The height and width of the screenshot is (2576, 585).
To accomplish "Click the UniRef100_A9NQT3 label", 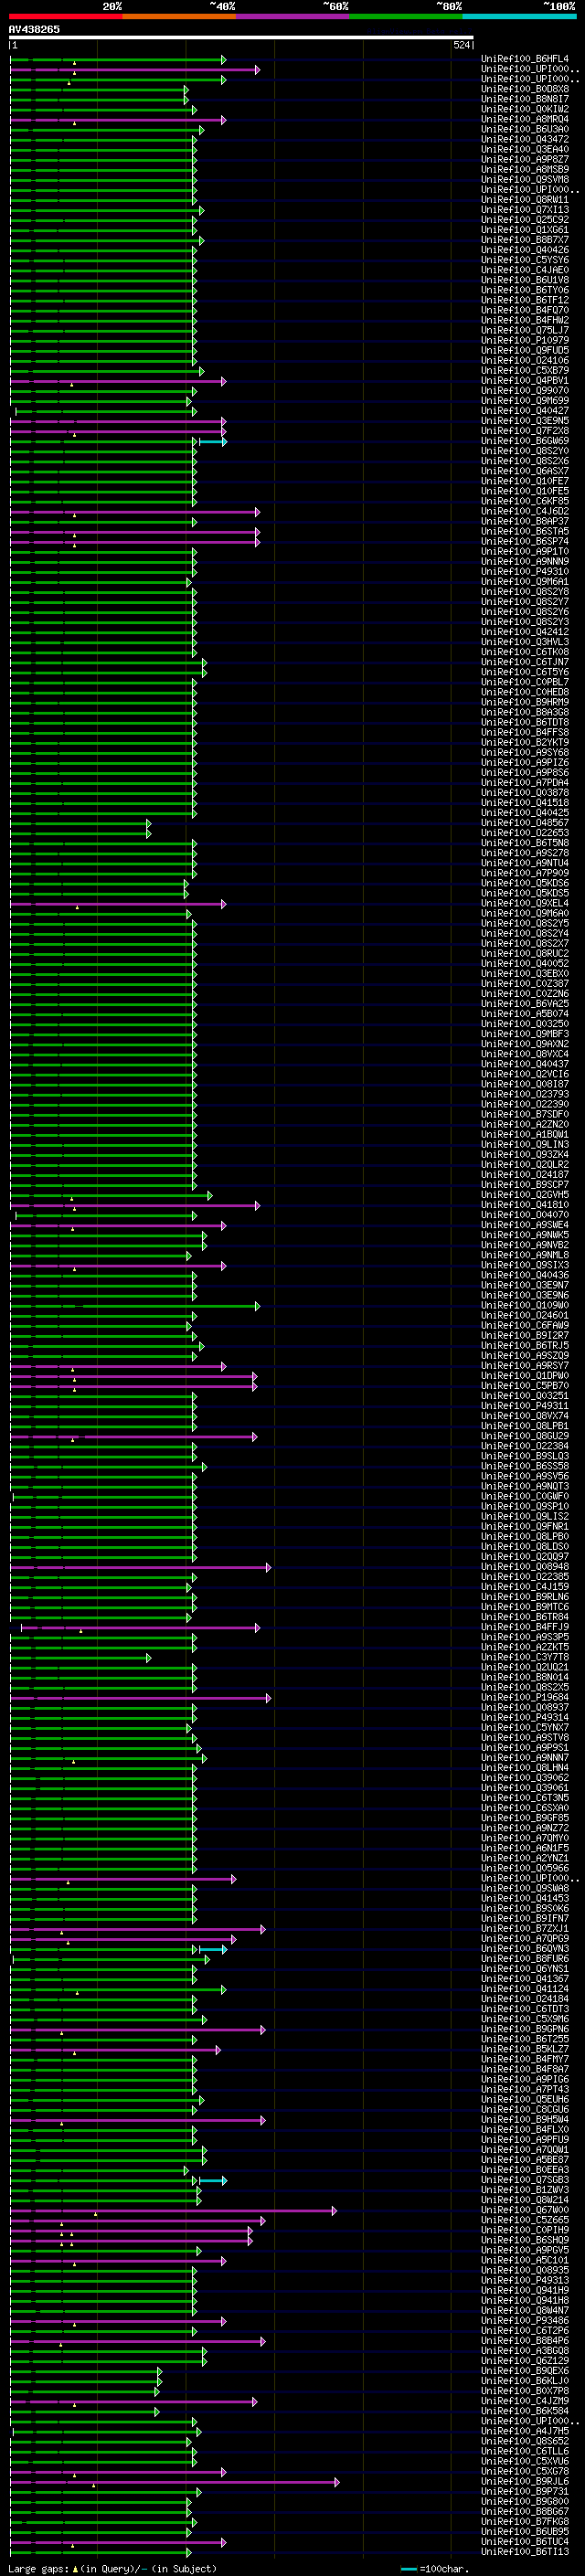I will coord(525,1486).
